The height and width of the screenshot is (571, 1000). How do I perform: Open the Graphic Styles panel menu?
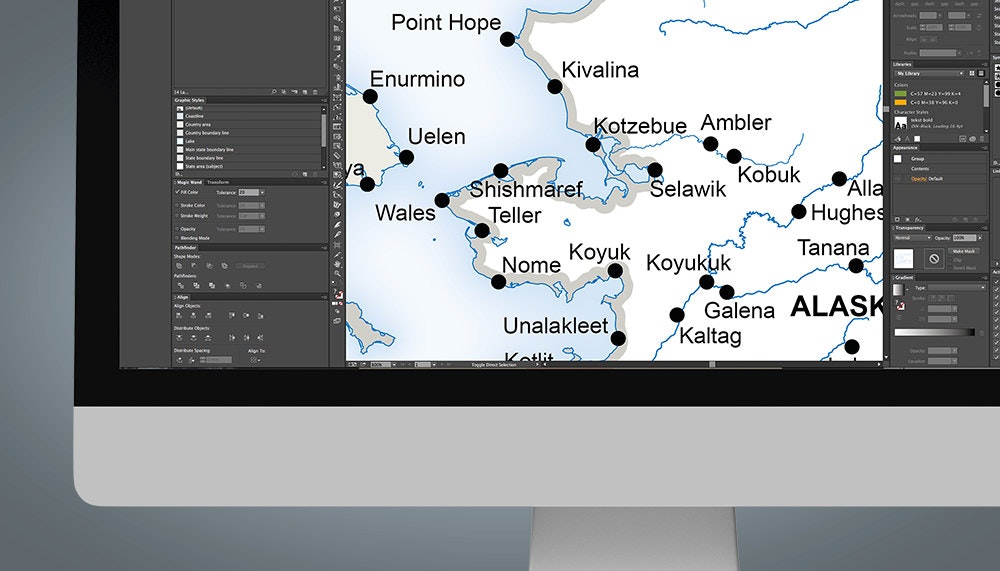pos(325,100)
